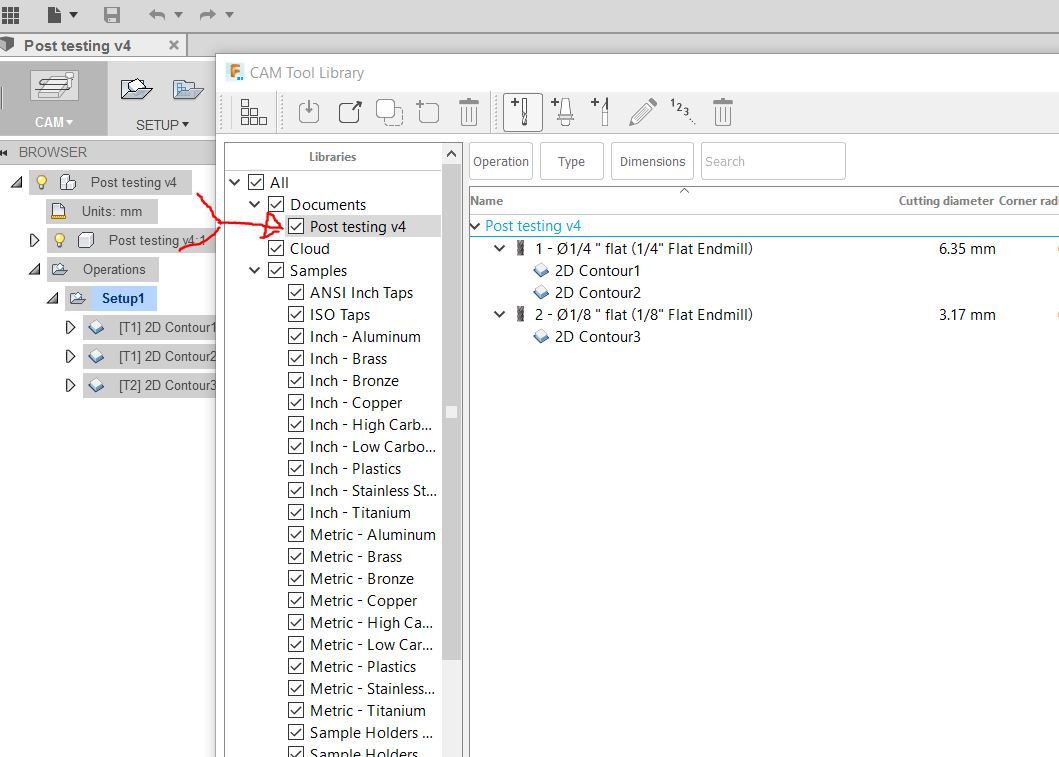1059x757 pixels.
Task: Uncheck ANSI Inch Taps checkbox
Action: tap(296, 292)
